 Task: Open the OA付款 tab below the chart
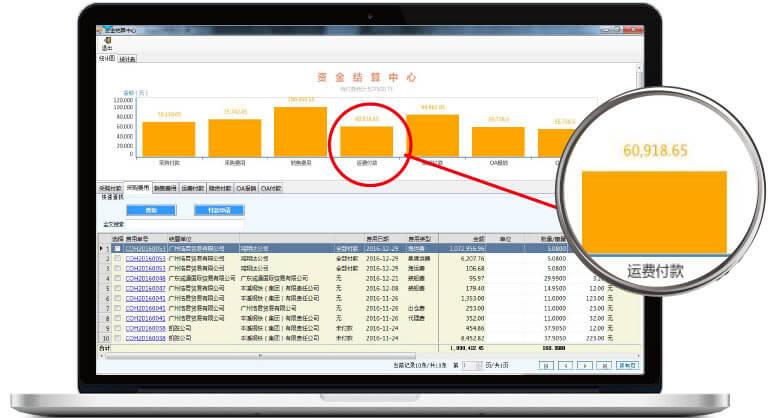tap(271, 188)
